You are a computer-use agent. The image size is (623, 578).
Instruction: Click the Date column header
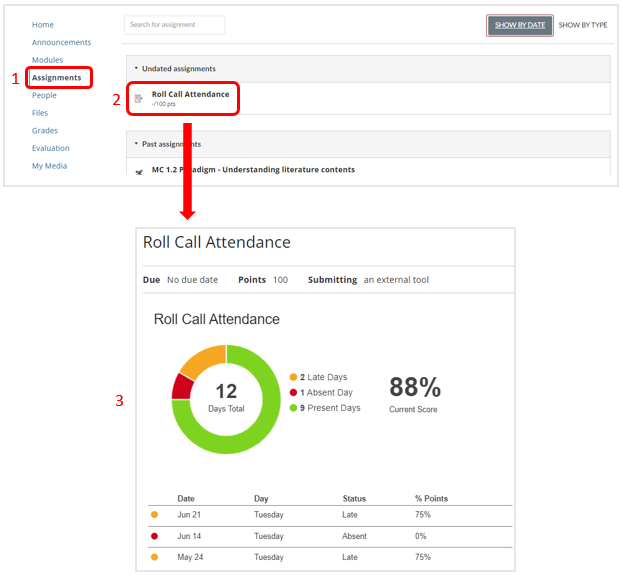(x=186, y=499)
